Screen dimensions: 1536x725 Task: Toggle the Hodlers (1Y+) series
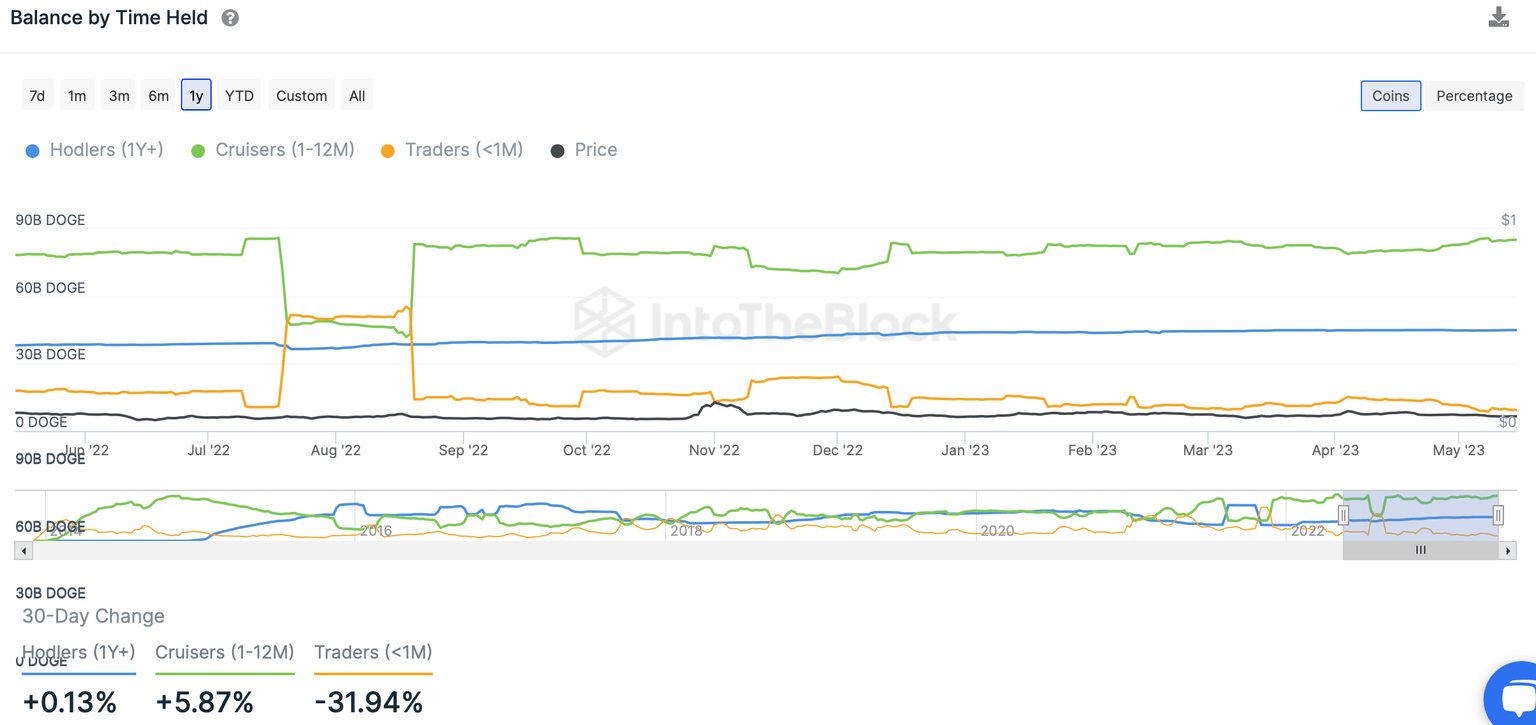pyautogui.click(x=94, y=150)
